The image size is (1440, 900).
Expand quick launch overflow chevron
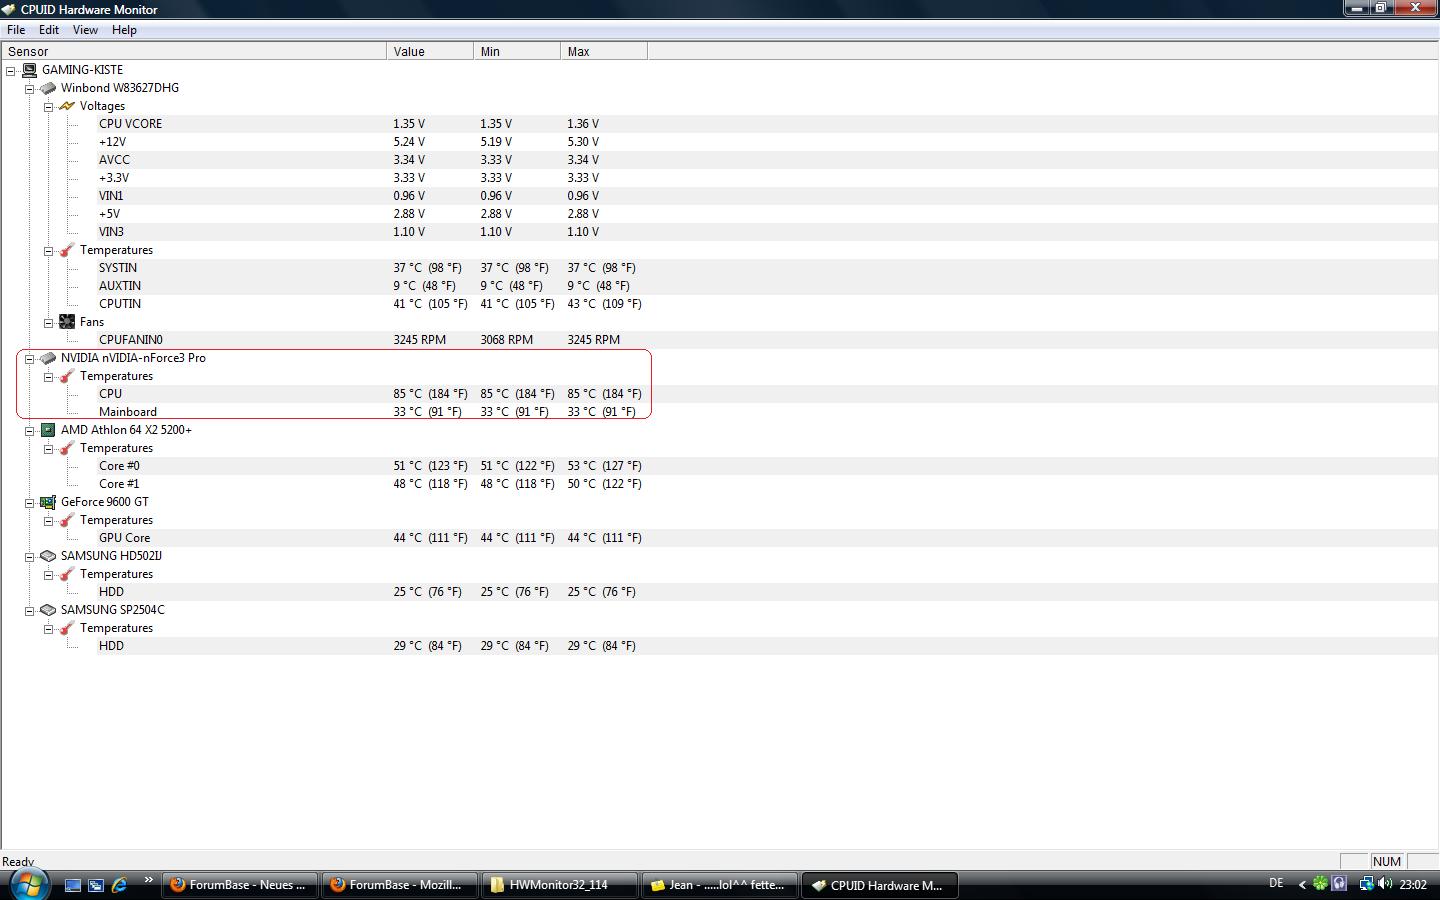(x=148, y=880)
